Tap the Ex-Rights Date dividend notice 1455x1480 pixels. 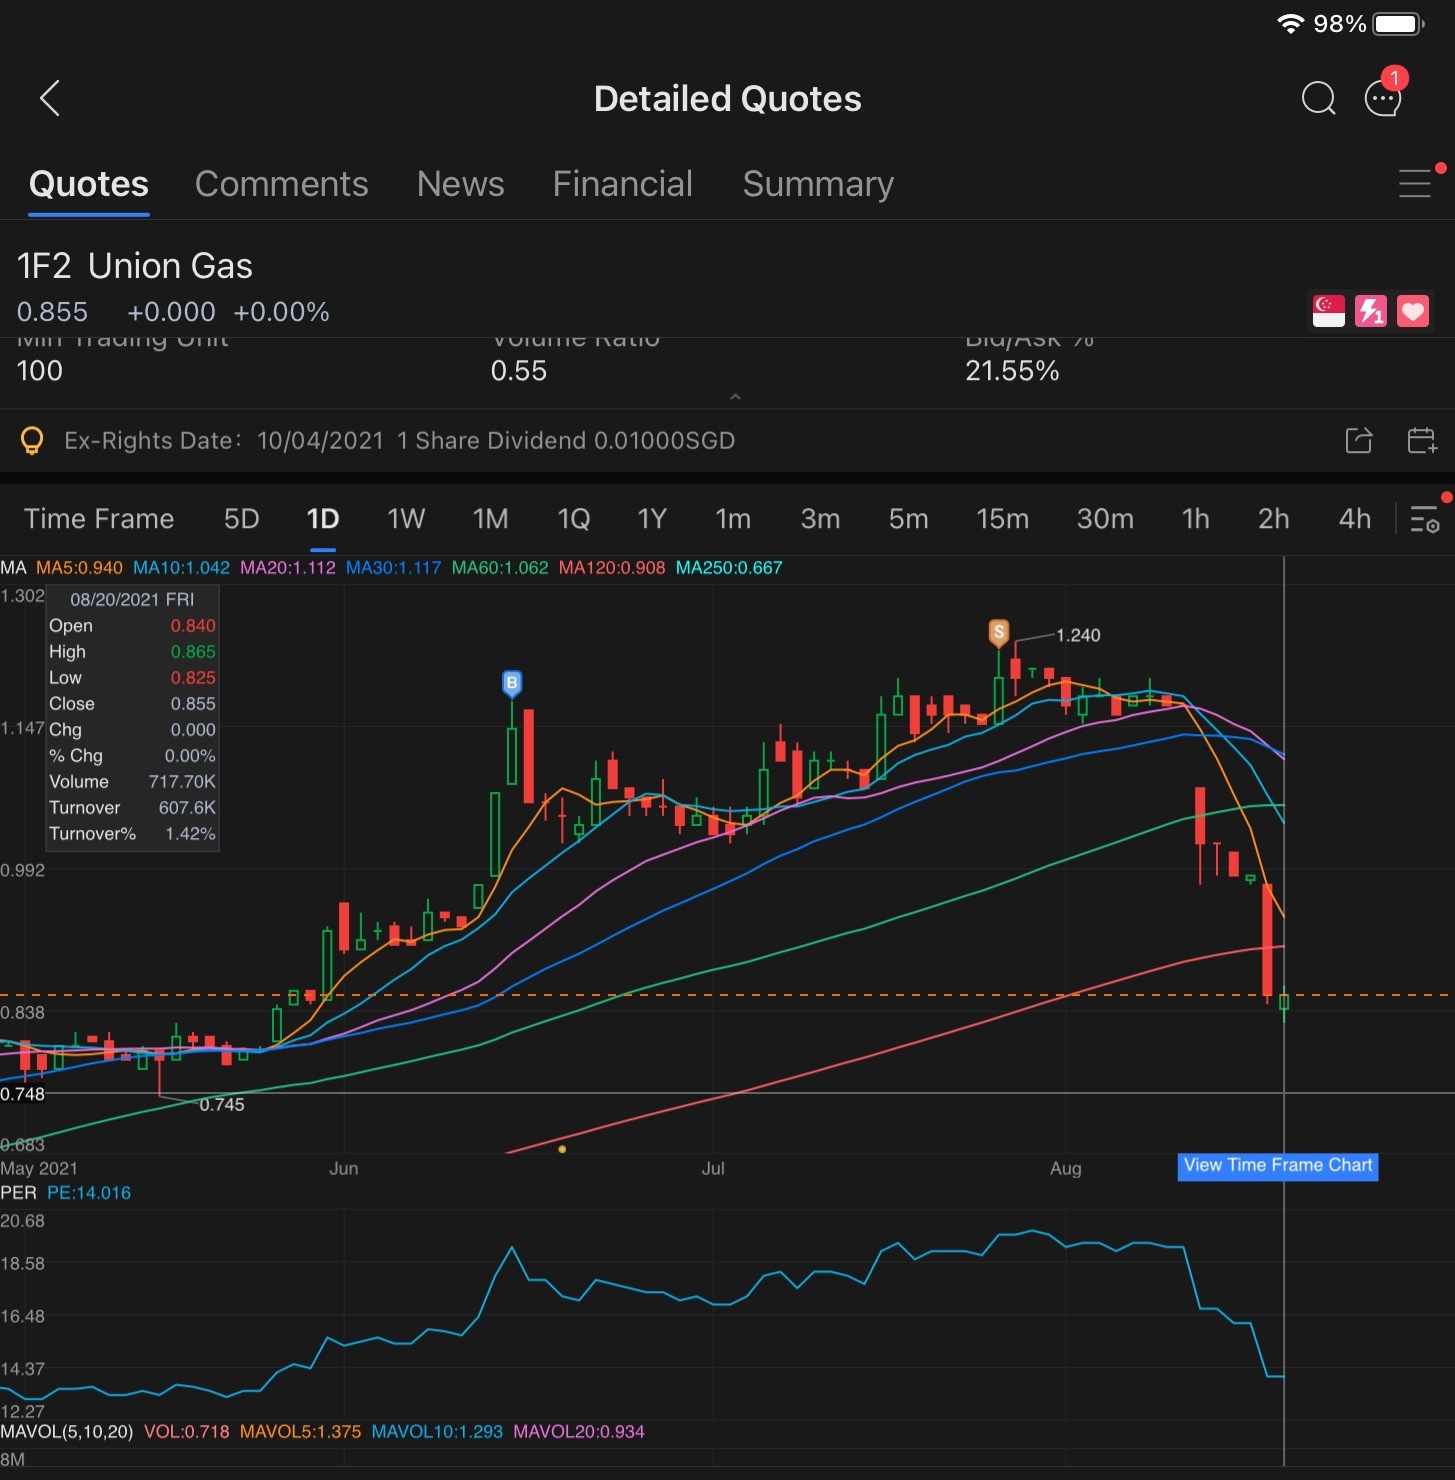pos(399,441)
